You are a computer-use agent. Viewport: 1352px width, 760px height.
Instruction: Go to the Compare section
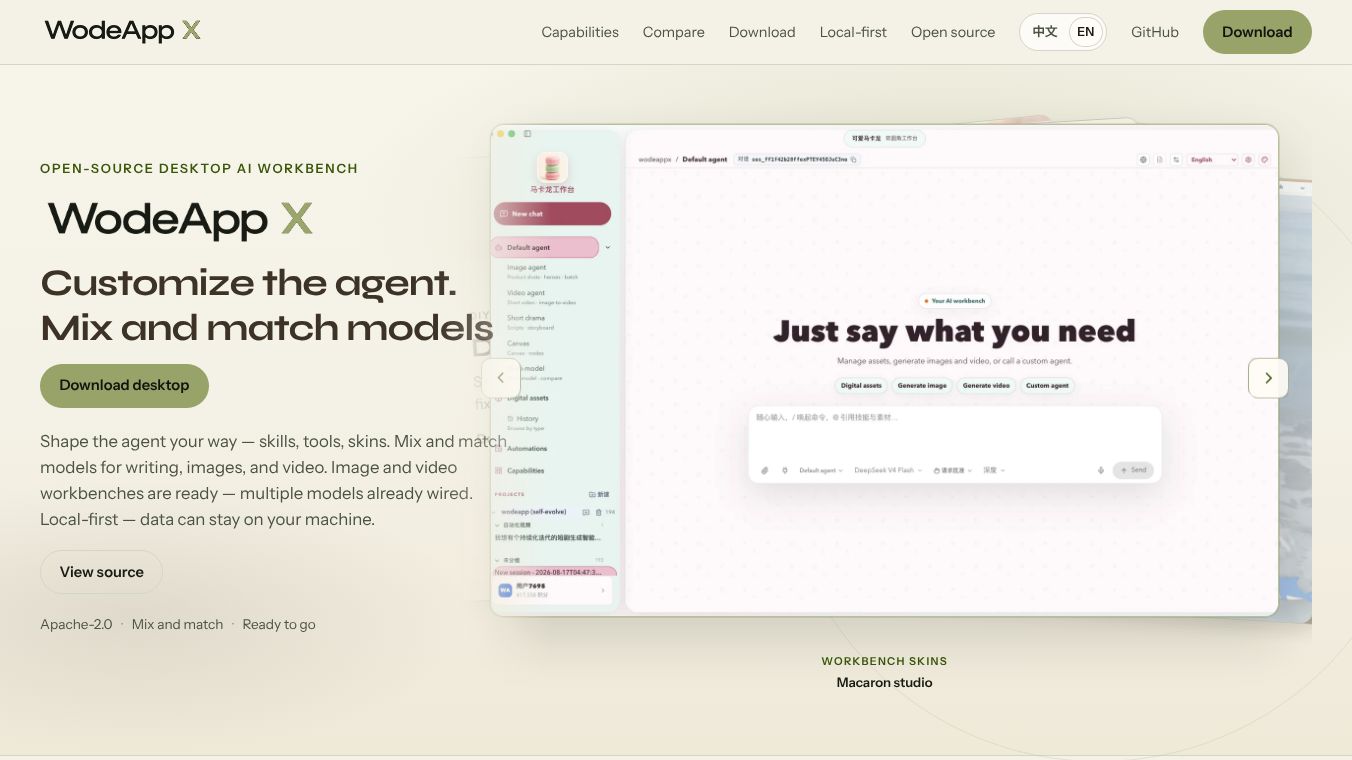click(x=674, y=32)
